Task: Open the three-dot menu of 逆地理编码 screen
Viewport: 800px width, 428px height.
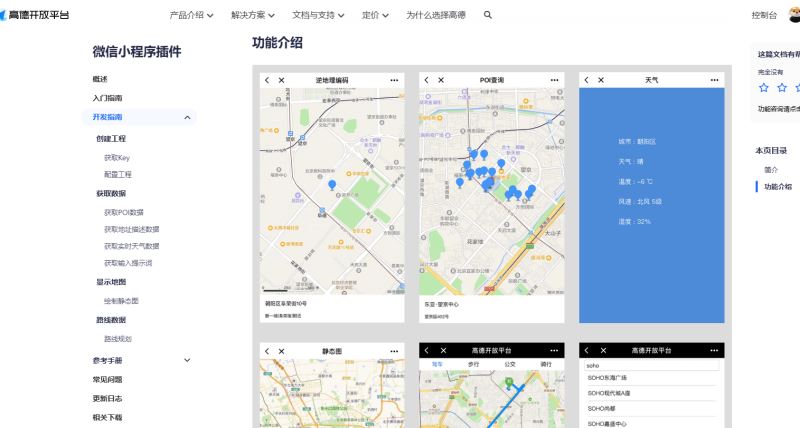Action: [394, 80]
